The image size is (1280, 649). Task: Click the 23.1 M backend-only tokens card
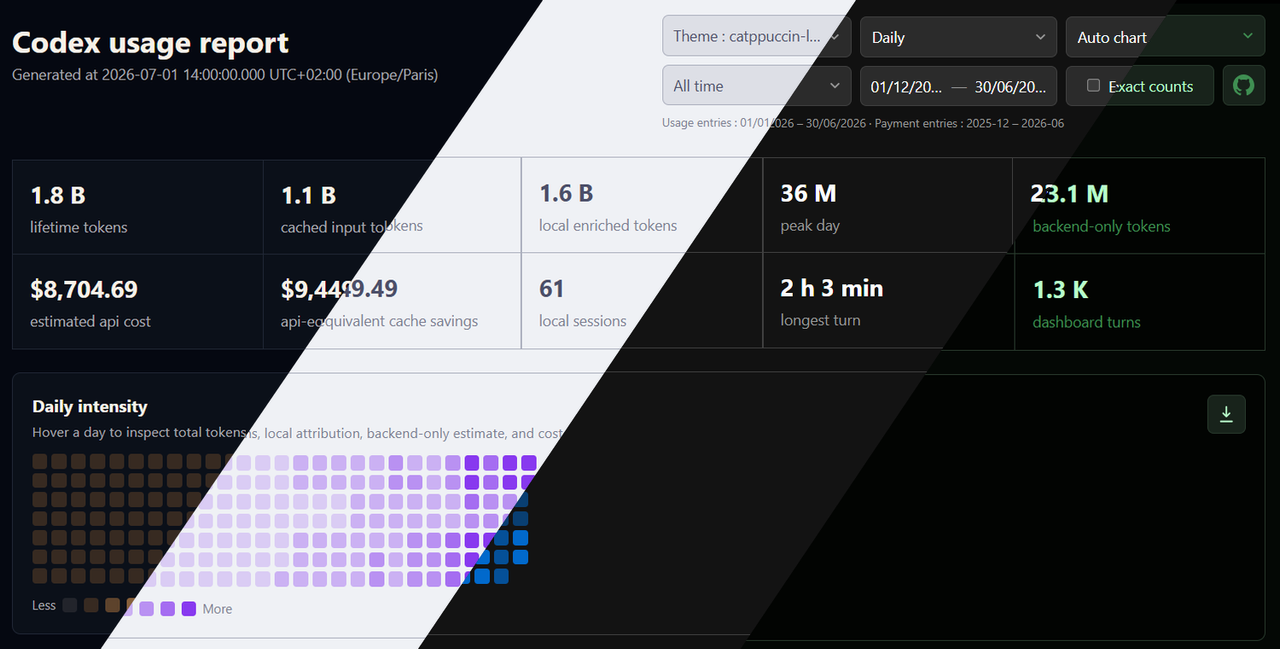1139,206
